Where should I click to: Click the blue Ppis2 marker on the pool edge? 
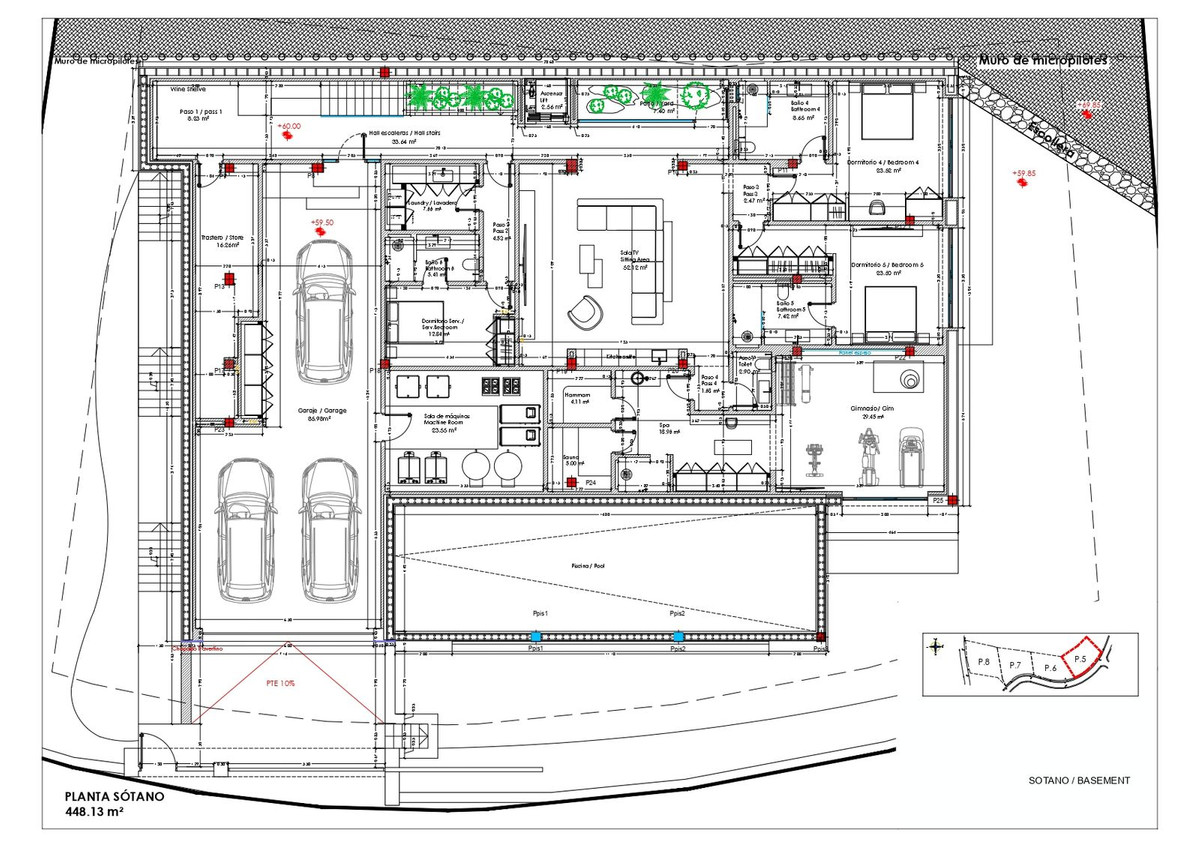[x=678, y=636]
